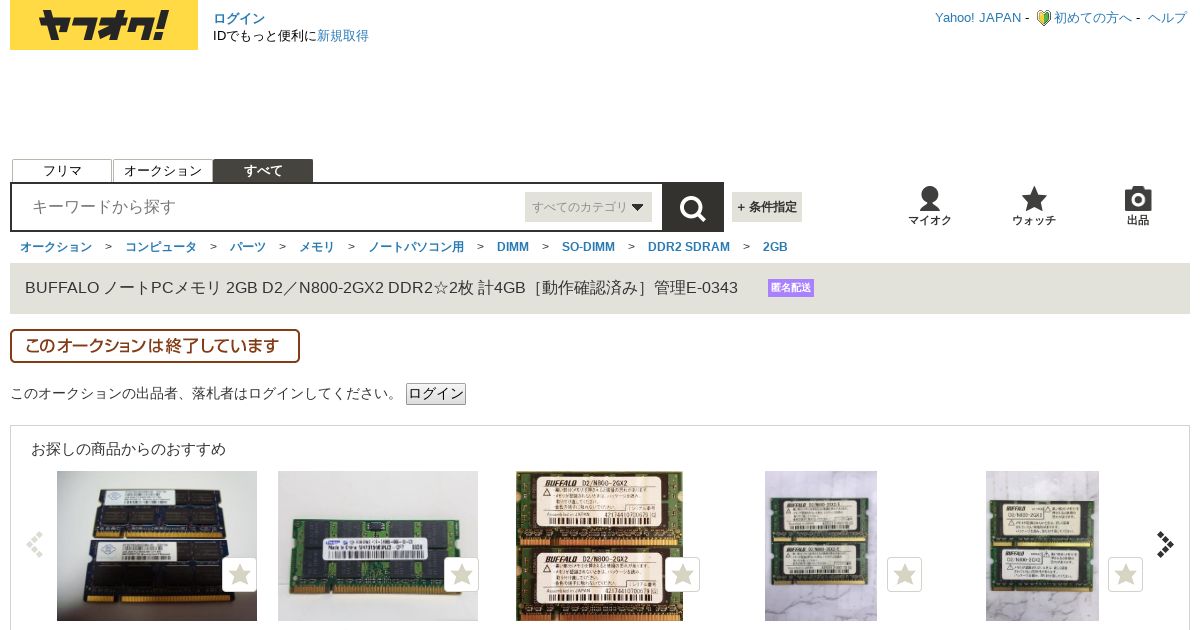
Task: Click the gray ログイン button
Action: pos(436,394)
